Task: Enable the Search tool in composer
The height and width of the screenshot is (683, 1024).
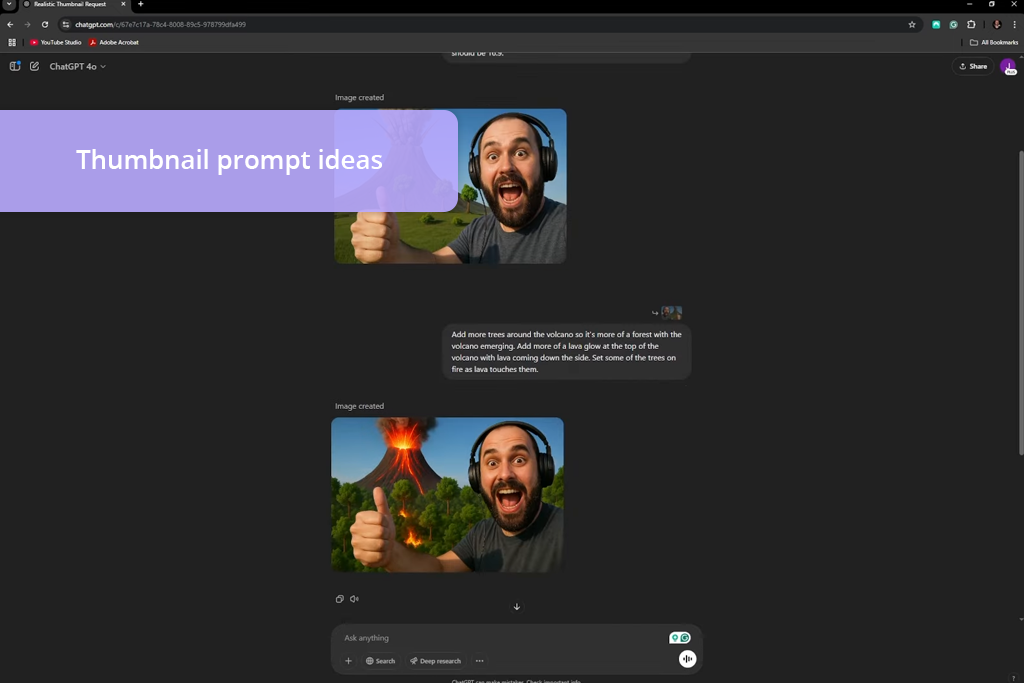Action: tap(380, 661)
